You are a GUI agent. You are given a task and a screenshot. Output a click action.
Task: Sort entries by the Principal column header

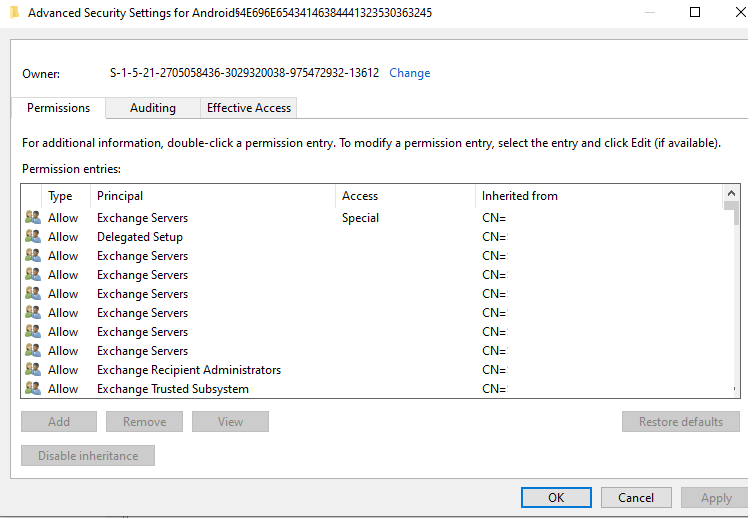213,196
